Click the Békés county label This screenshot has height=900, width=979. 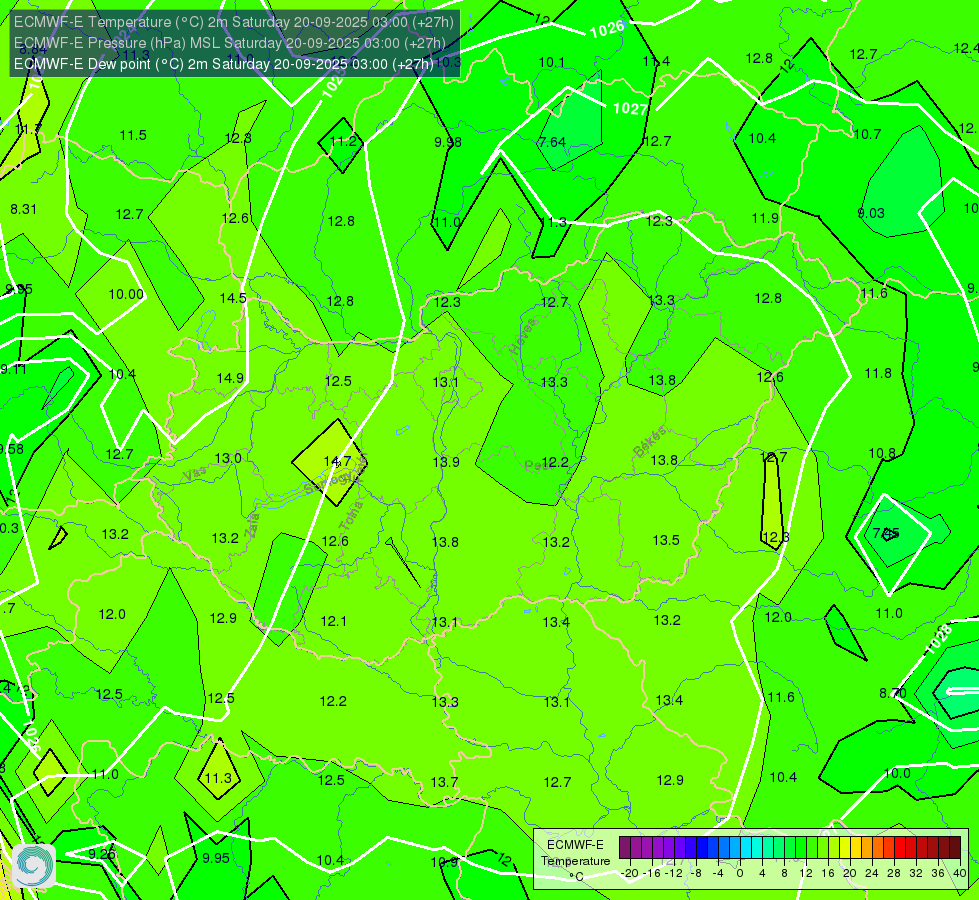[650, 442]
